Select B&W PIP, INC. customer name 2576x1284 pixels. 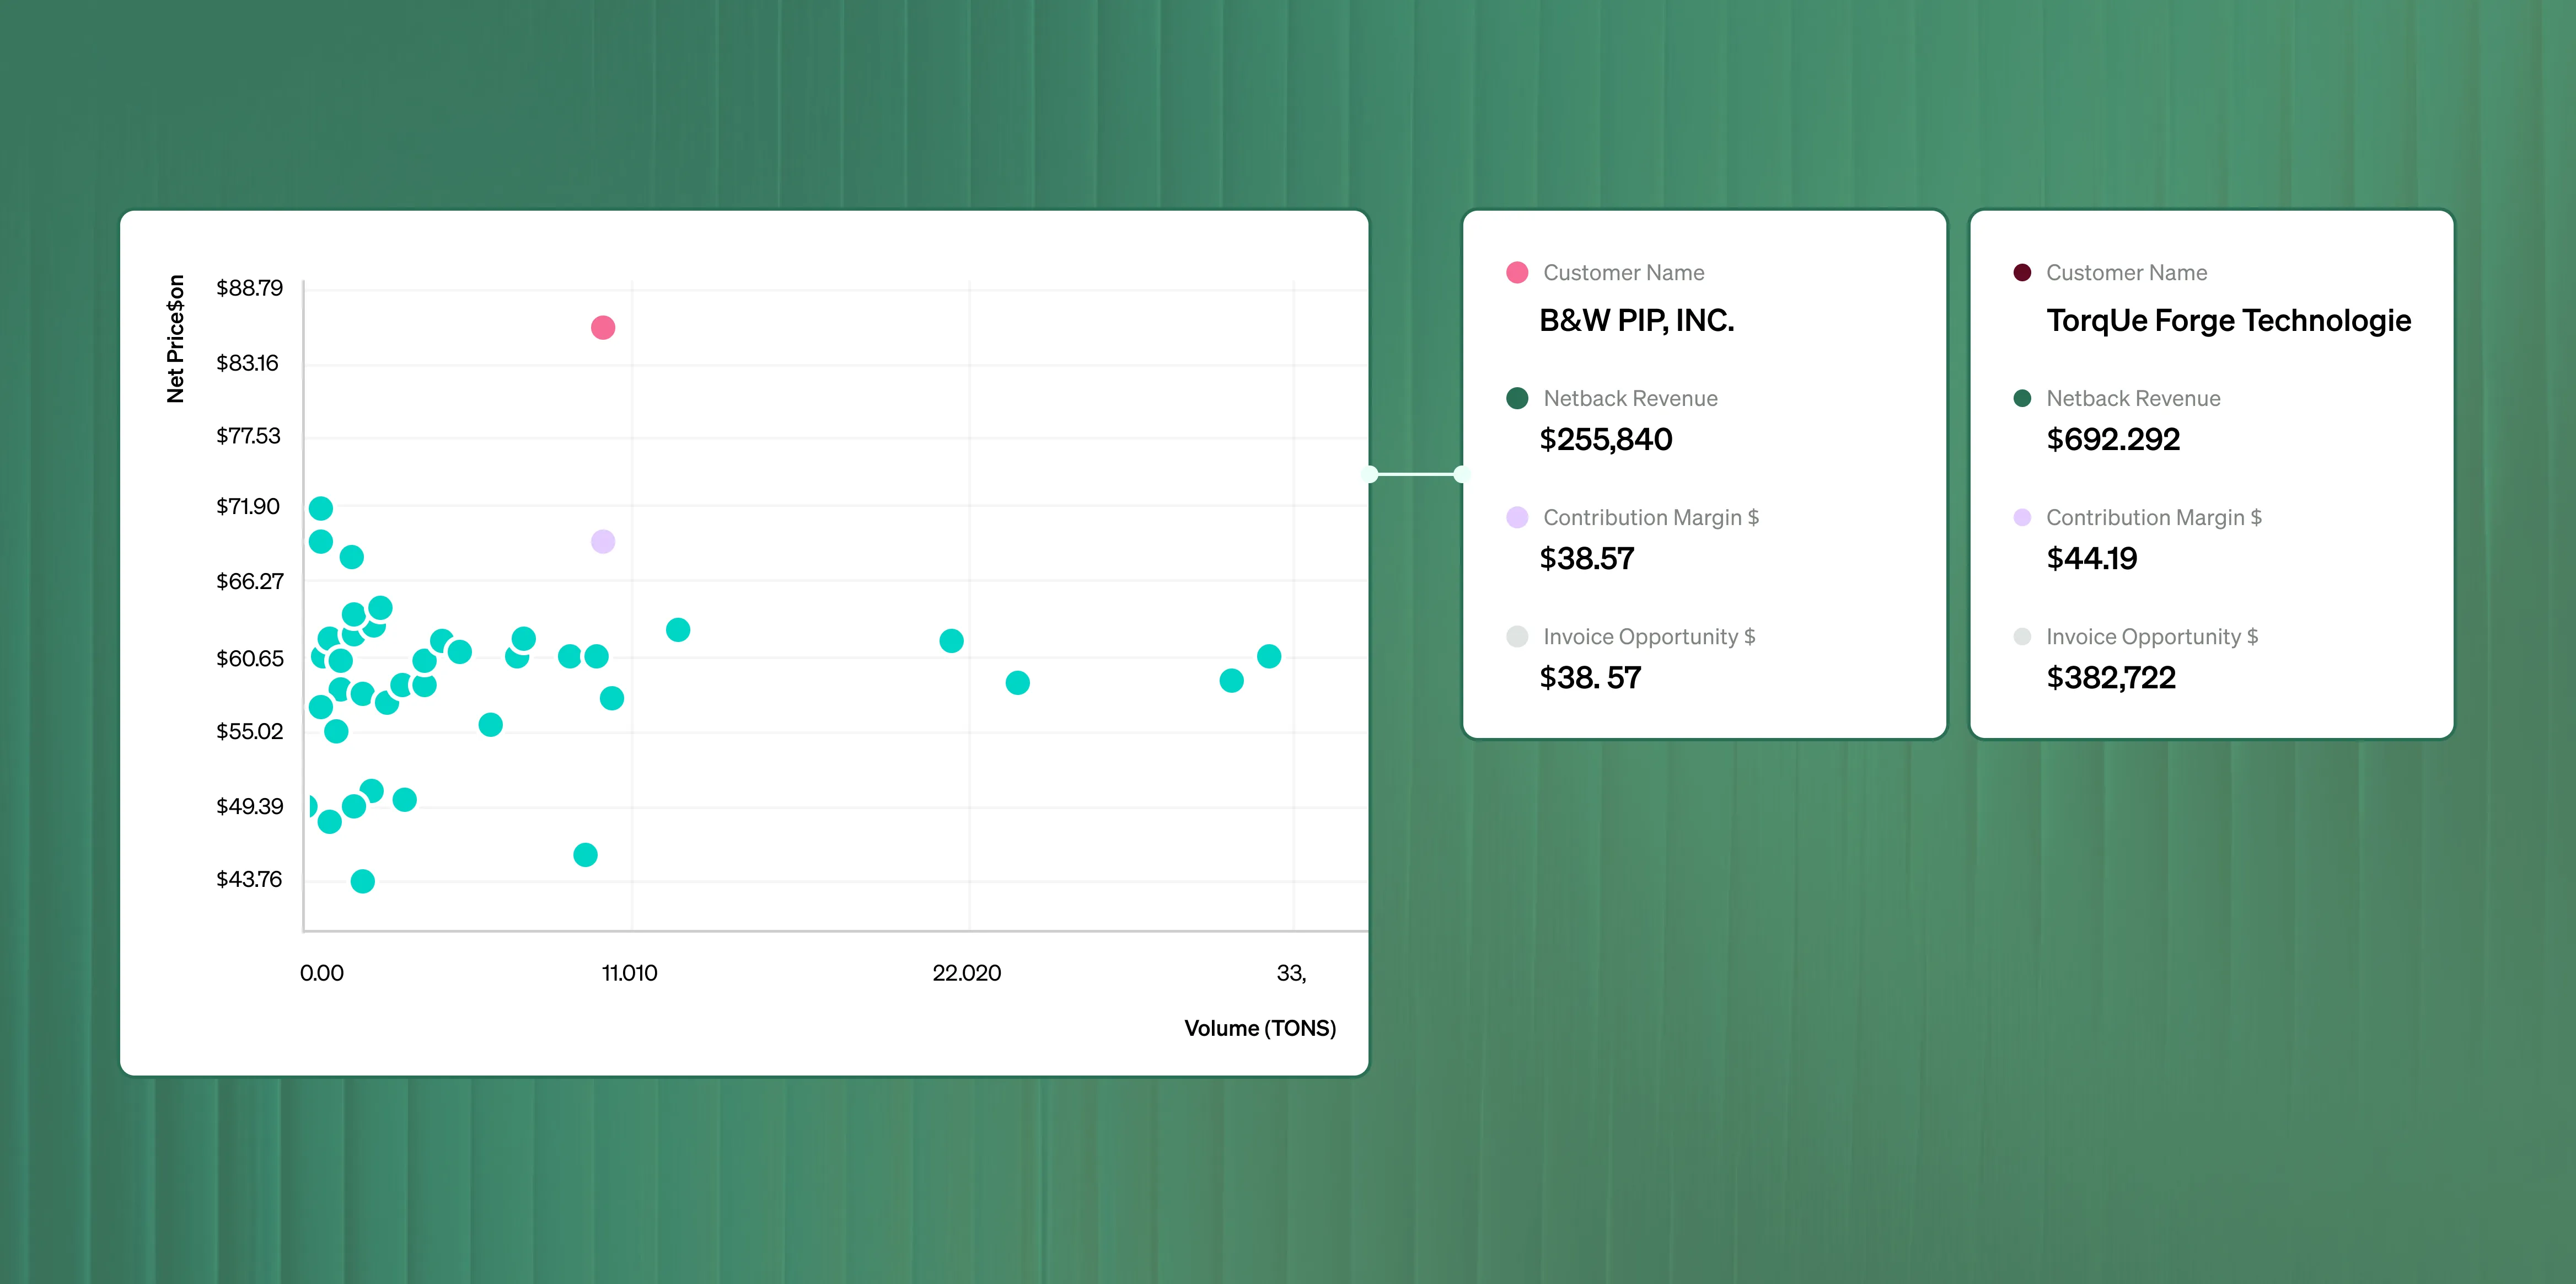click(1636, 321)
